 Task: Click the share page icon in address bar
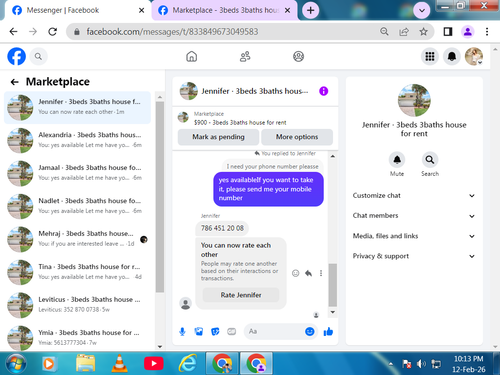(404, 32)
